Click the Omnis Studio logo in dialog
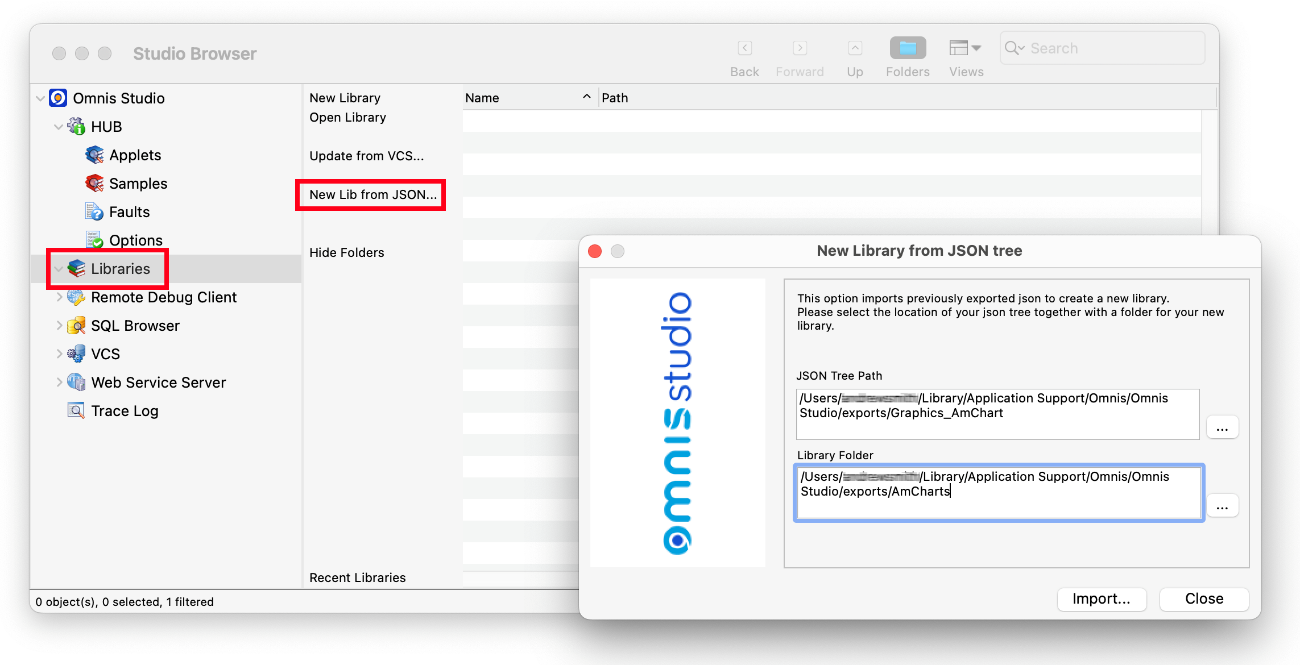 click(677, 423)
